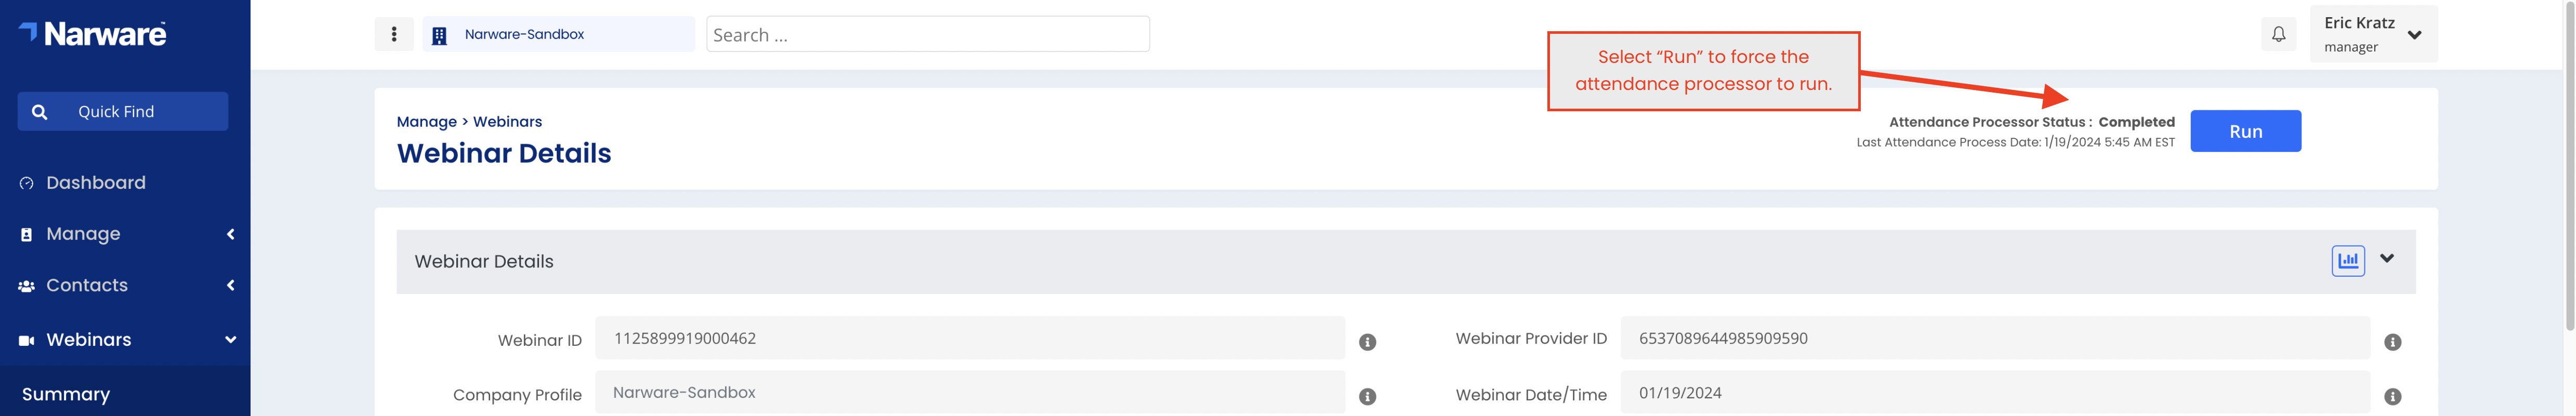2576x416 pixels.
Task: Show info for Webinar Date/Time field
Action: click(2392, 397)
